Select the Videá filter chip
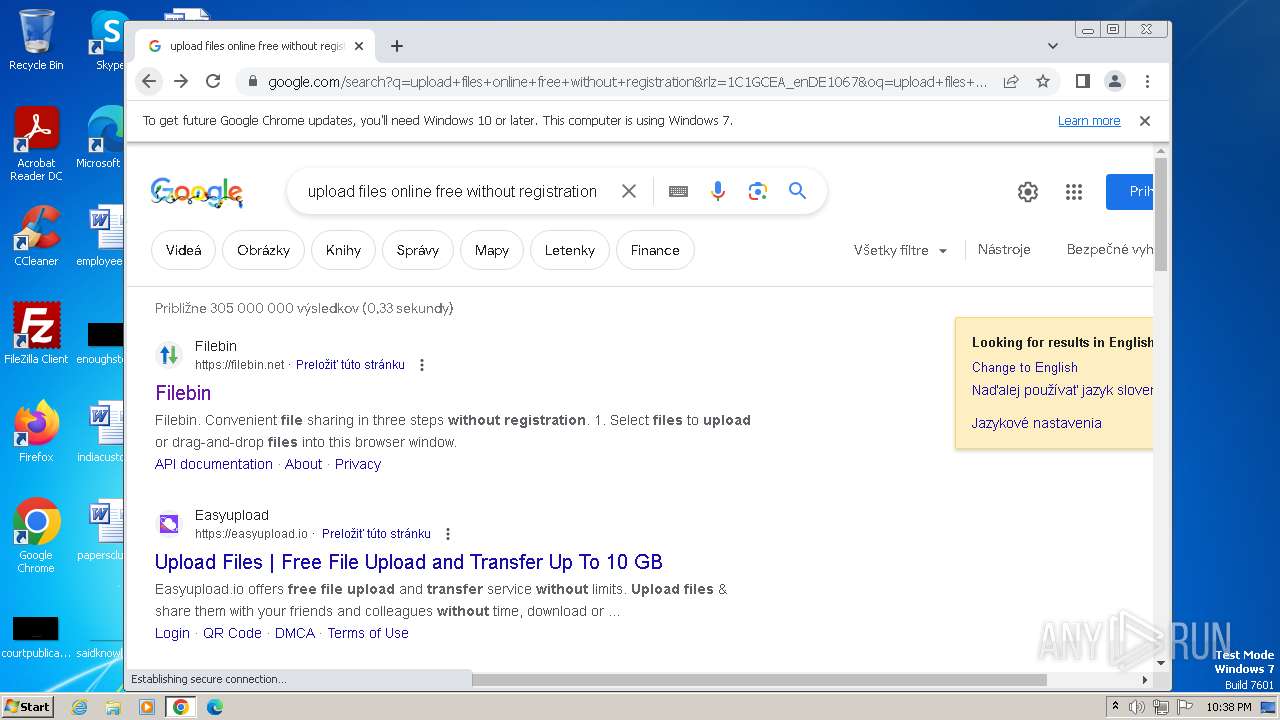The image size is (1280, 720). pos(183,250)
